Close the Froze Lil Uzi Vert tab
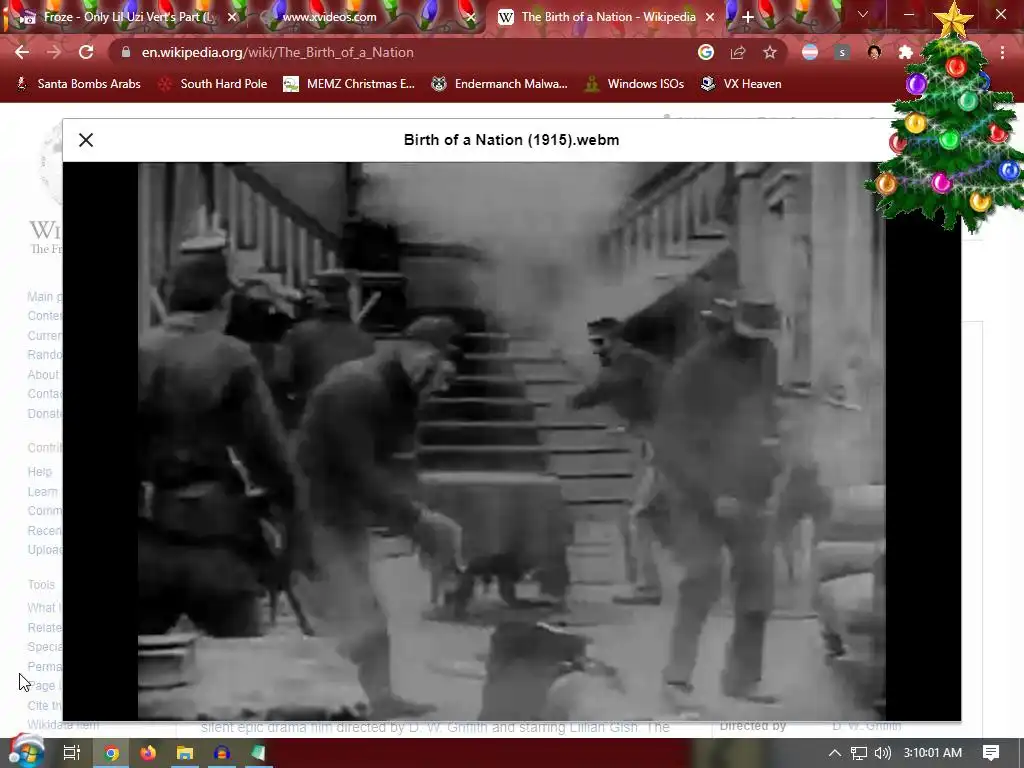Screen dimensions: 1024x768 [232, 17]
